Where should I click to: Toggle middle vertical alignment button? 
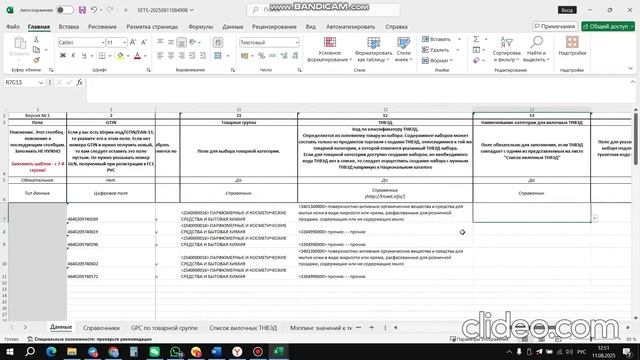(x=171, y=42)
